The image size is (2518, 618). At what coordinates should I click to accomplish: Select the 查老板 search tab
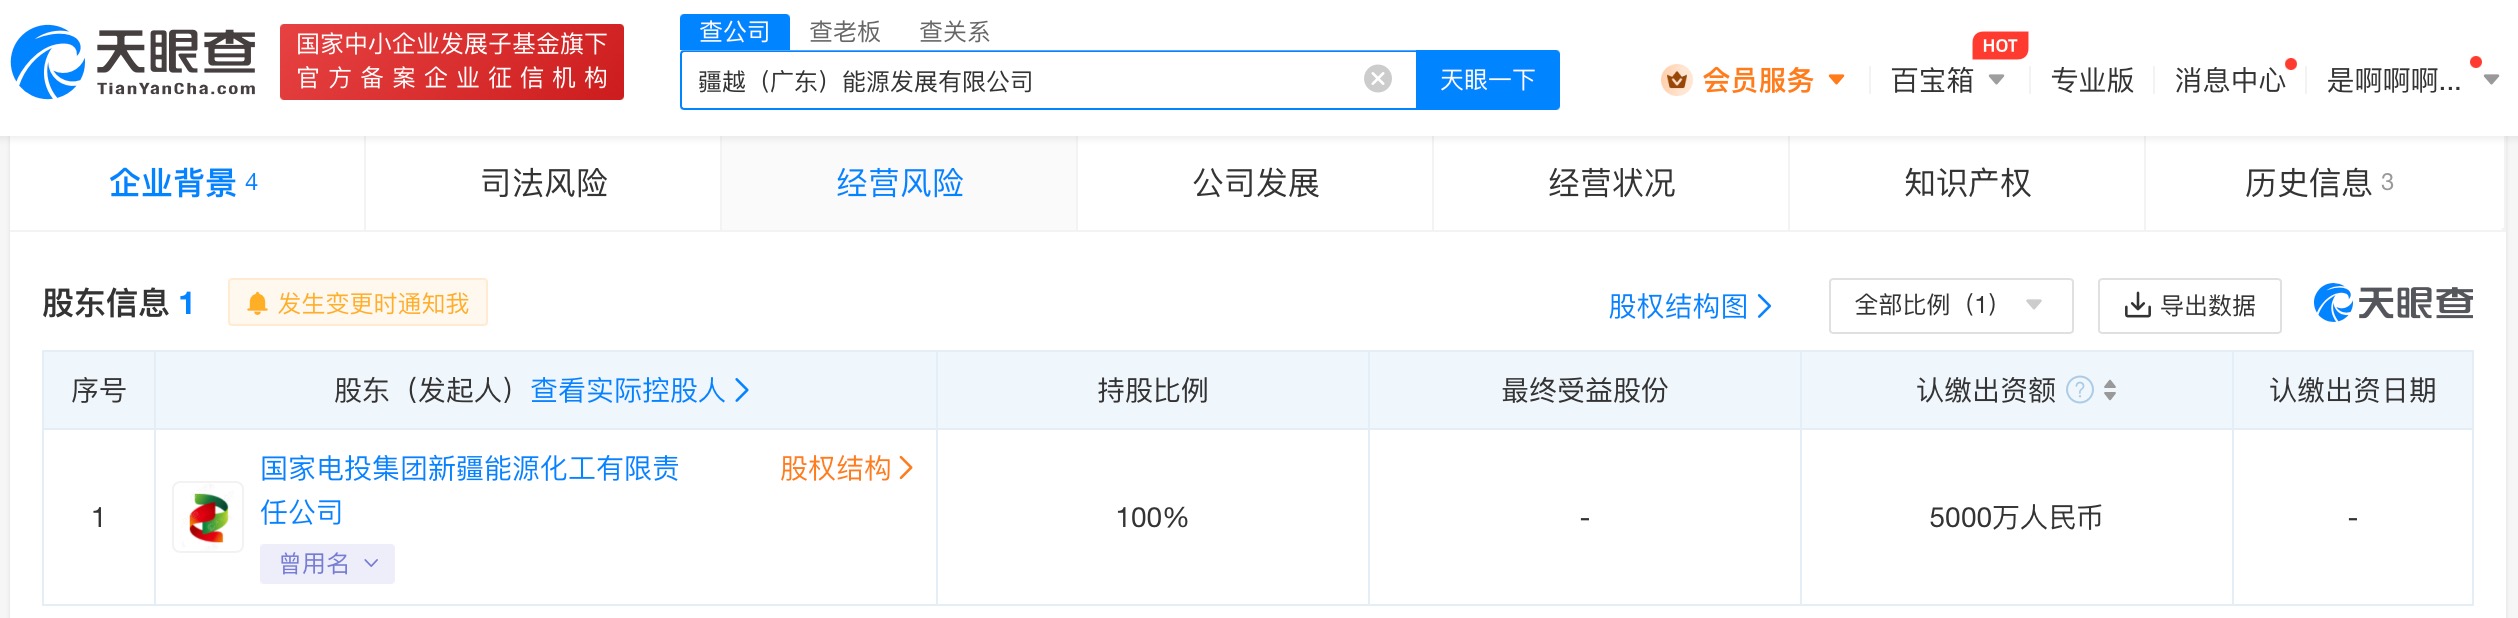pos(844,32)
